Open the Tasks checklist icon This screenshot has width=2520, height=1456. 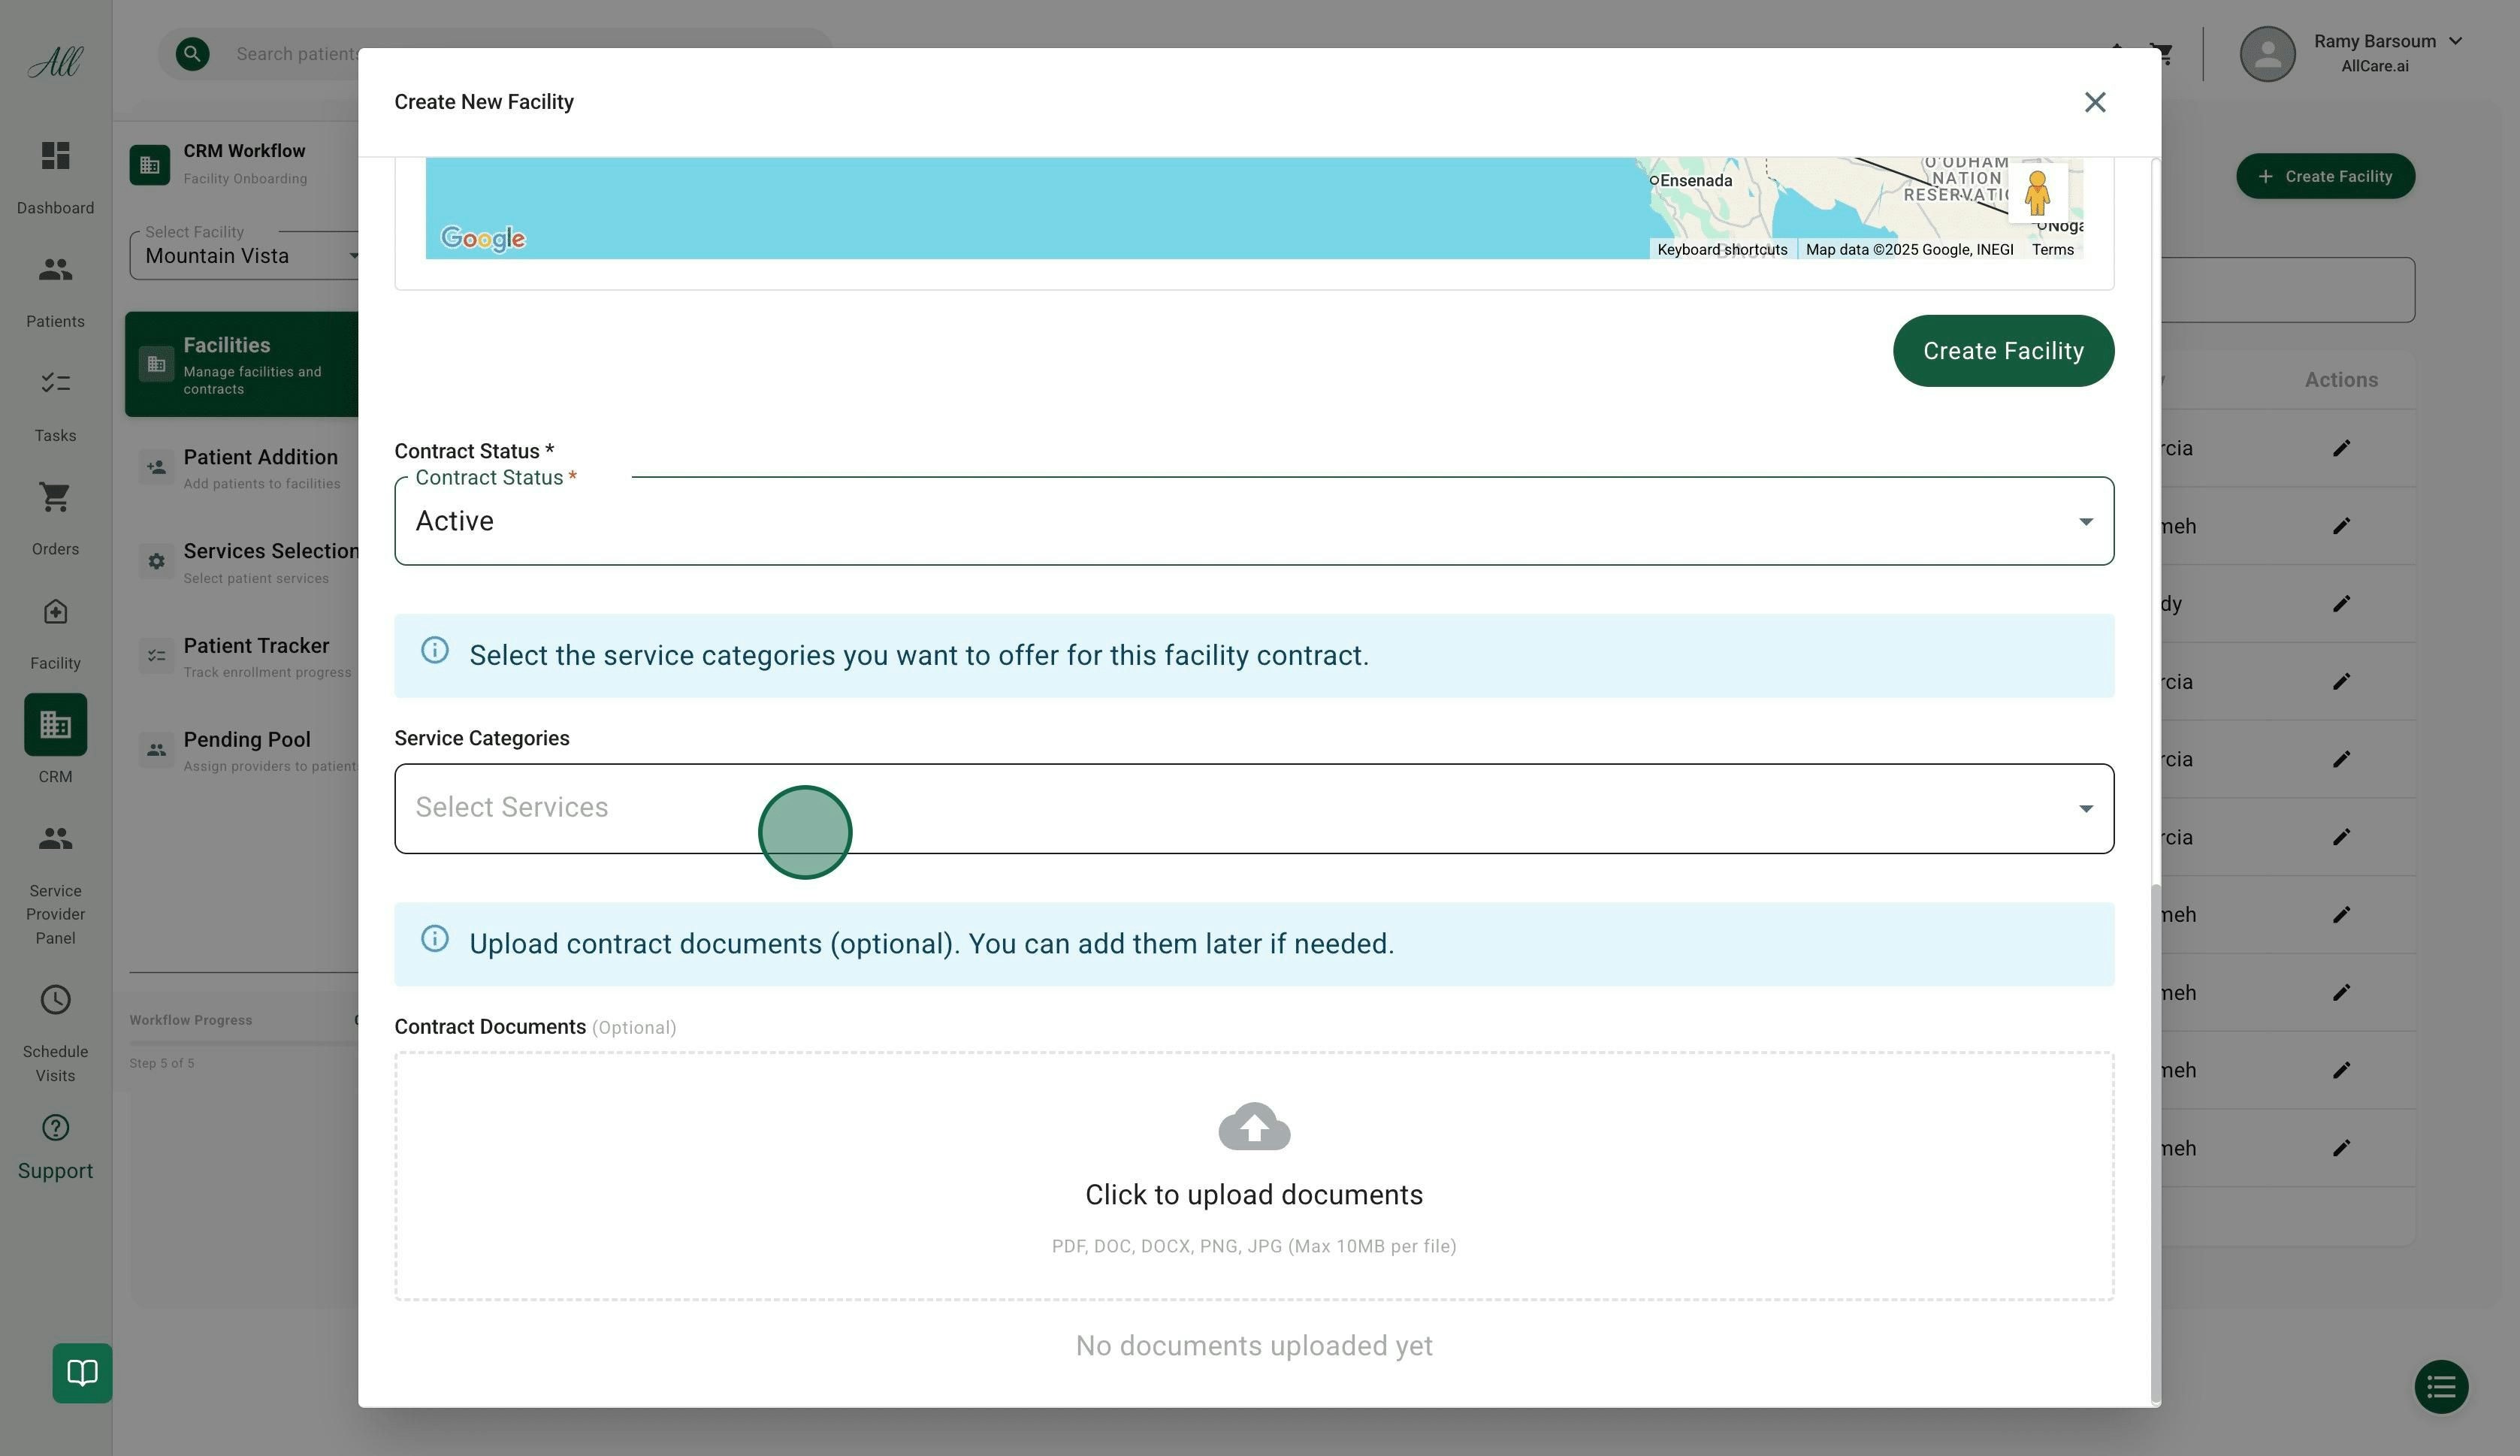click(55, 383)
